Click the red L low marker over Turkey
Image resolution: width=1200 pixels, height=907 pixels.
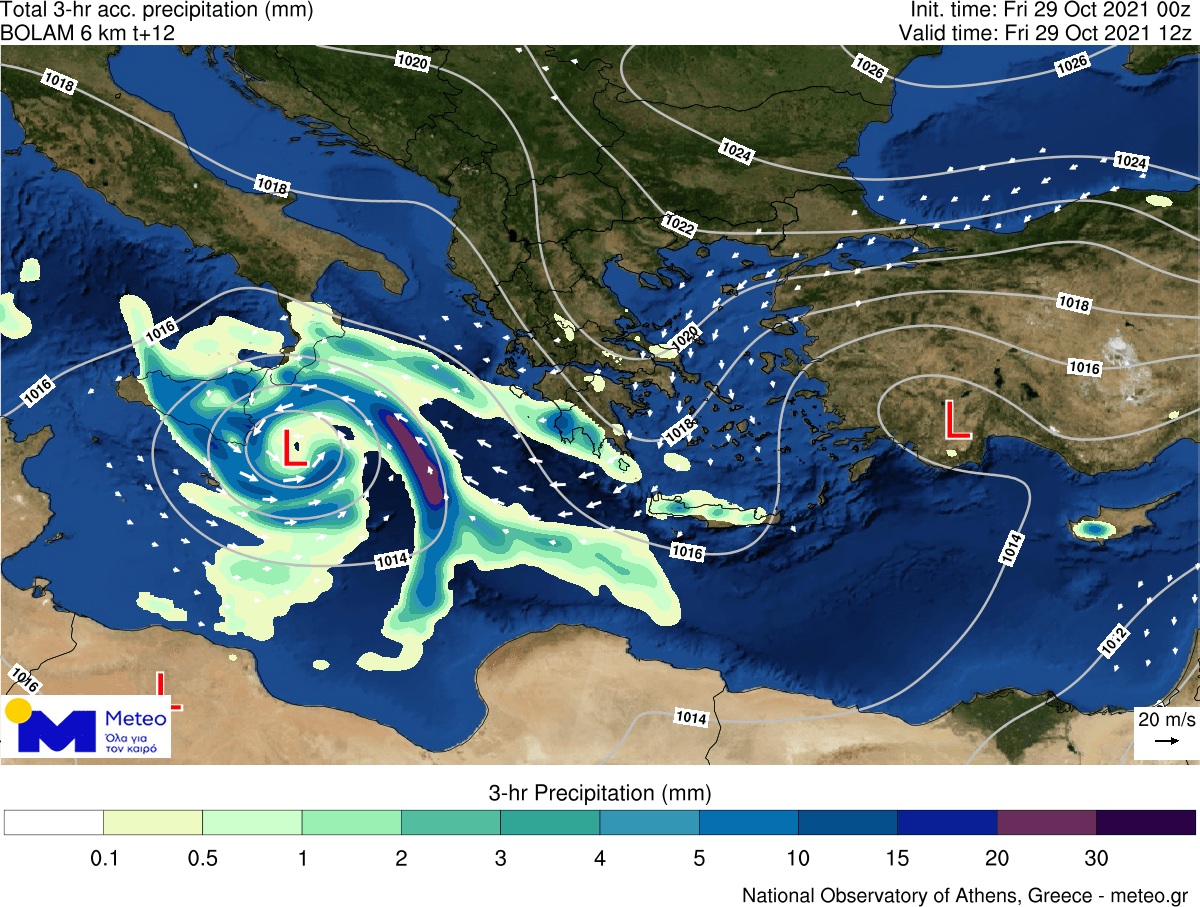[x=956, y=420]
